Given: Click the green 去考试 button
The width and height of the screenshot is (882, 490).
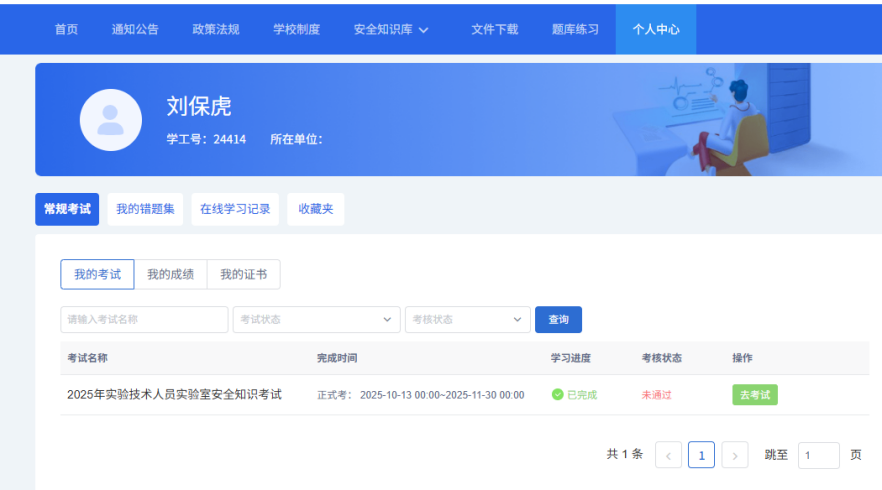Looking at the screenshot, I should [754, 395].
